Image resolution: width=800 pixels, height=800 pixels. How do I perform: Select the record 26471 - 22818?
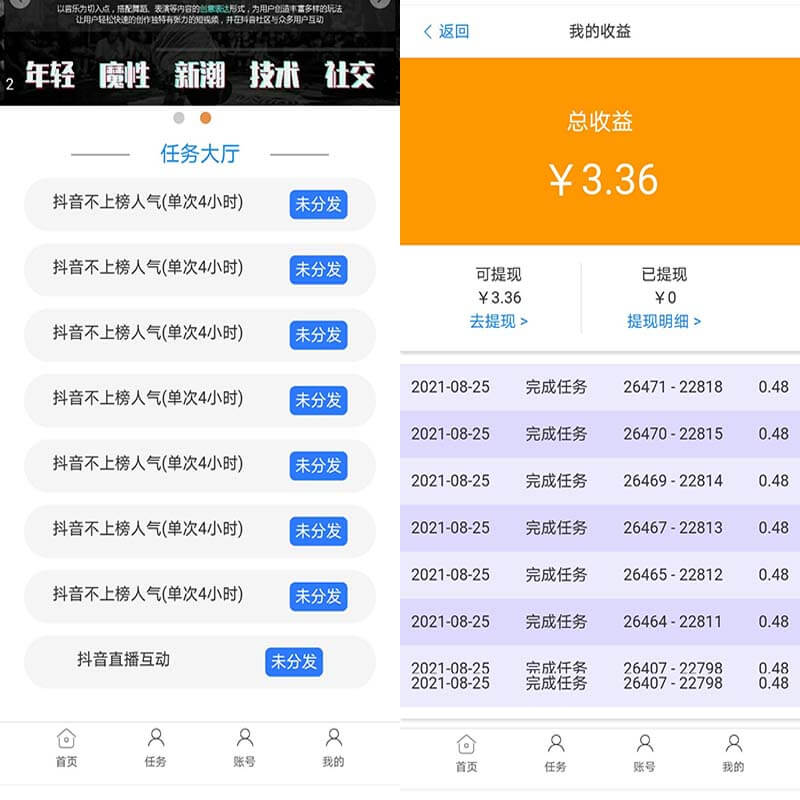(600, 387)
